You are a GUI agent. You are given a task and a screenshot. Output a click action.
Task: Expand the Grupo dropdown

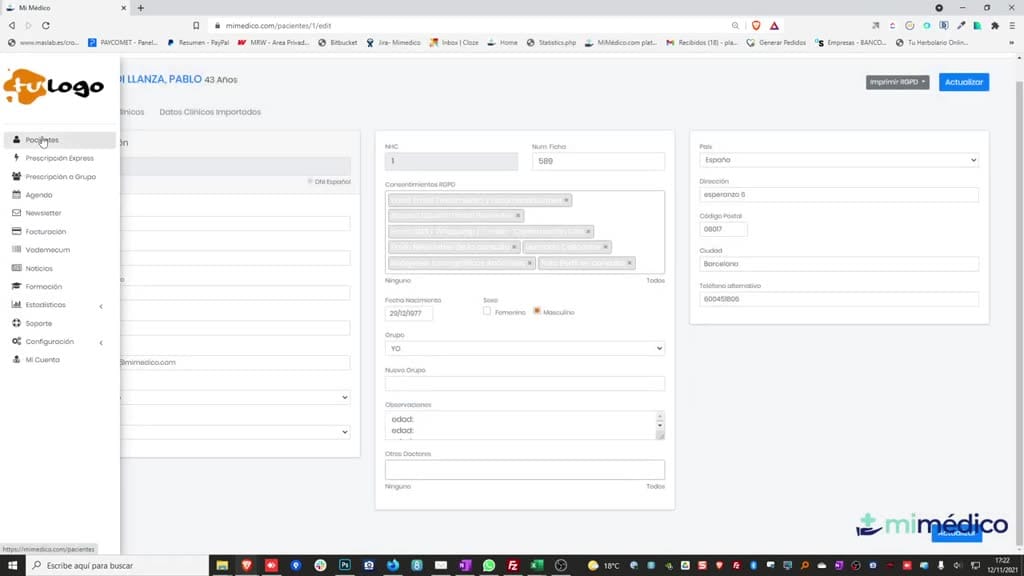click(524, 348)
